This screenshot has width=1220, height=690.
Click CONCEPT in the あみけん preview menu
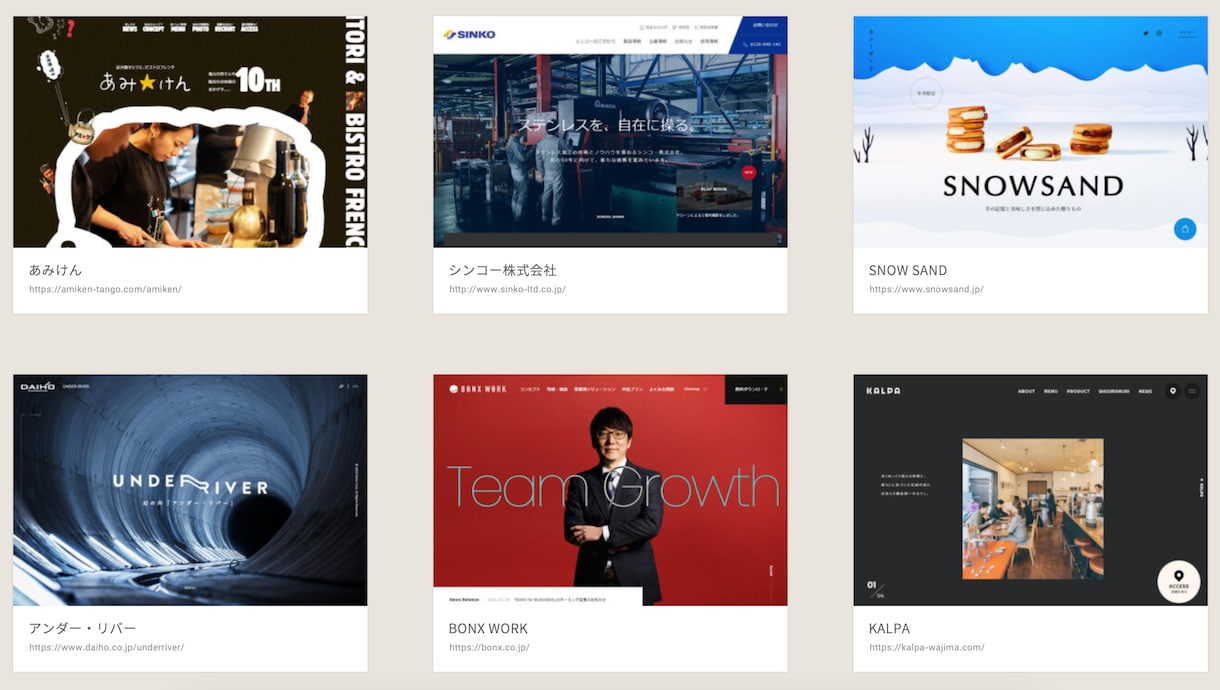click(x=153, y=28)
